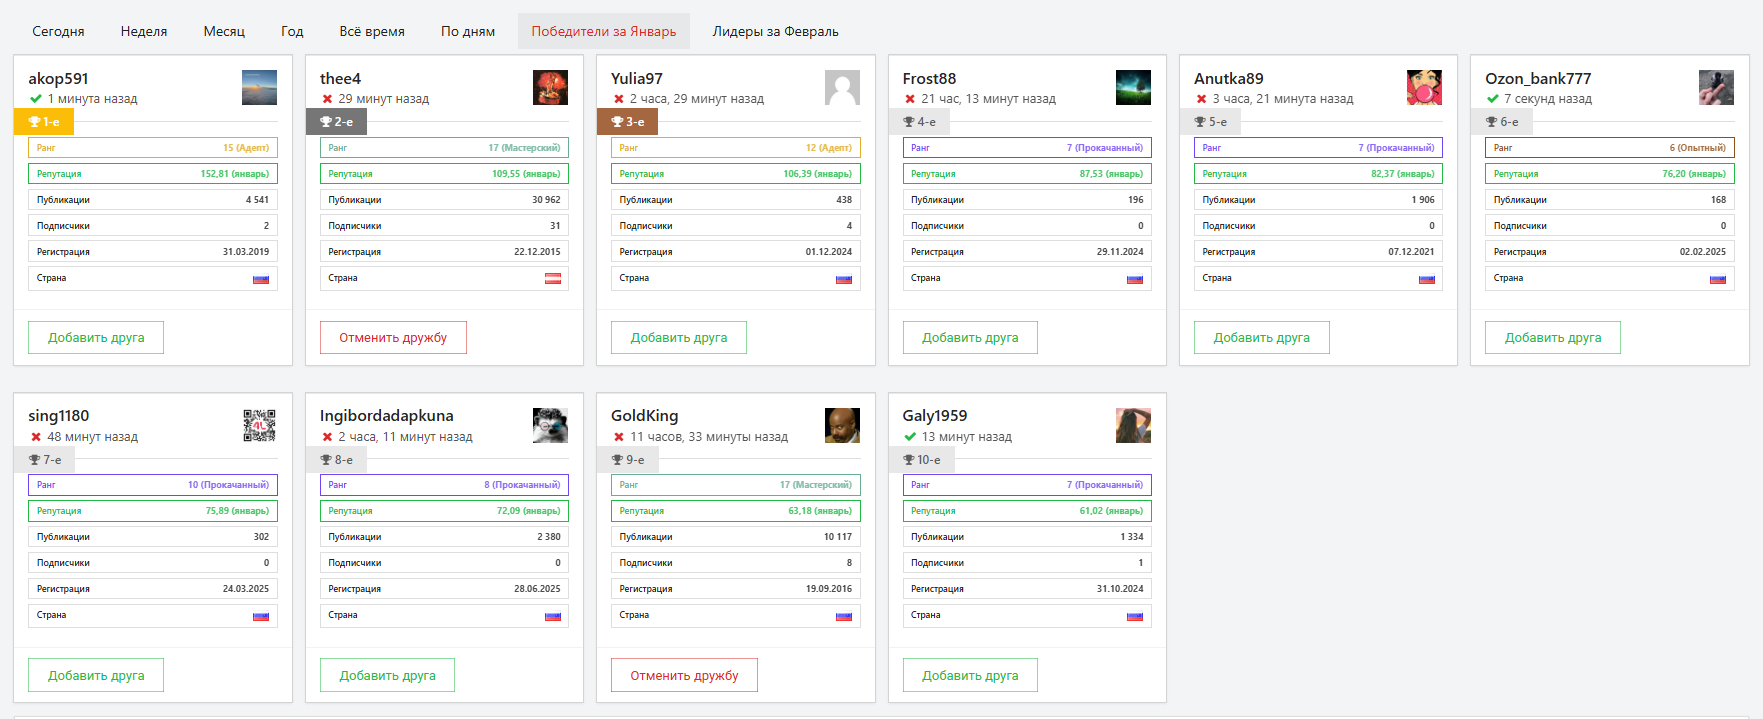Switch to the Сегодня tab
This screenshot has height=719, width=1763.
58,31
